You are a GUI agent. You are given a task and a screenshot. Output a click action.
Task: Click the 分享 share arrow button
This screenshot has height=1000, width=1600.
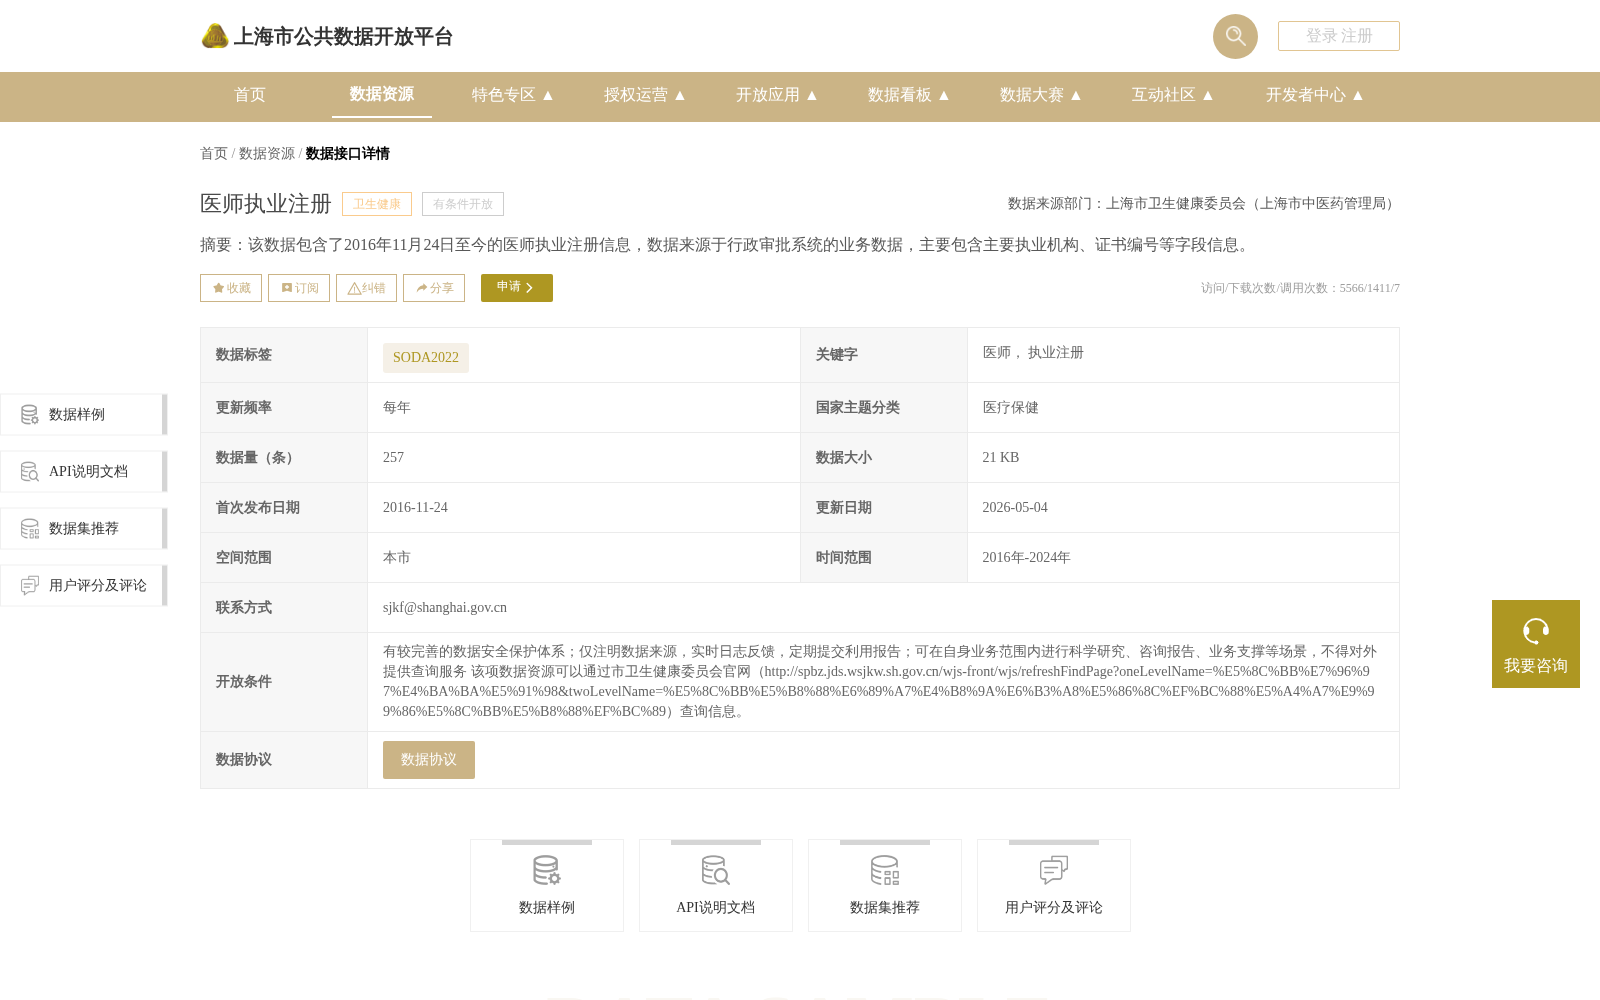(434, 288)
